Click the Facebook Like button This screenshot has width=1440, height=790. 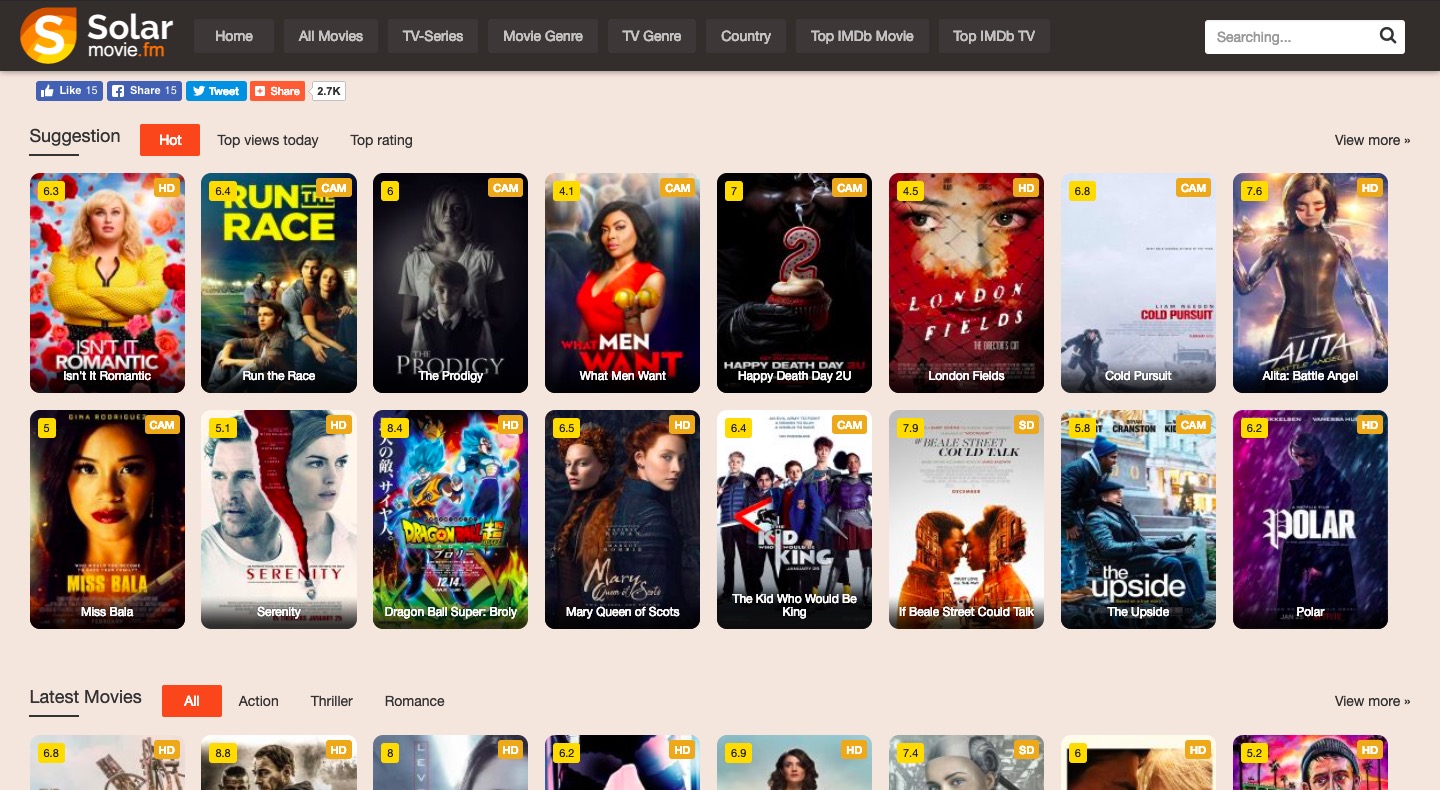pyautogui.click(x=69, y=91)
